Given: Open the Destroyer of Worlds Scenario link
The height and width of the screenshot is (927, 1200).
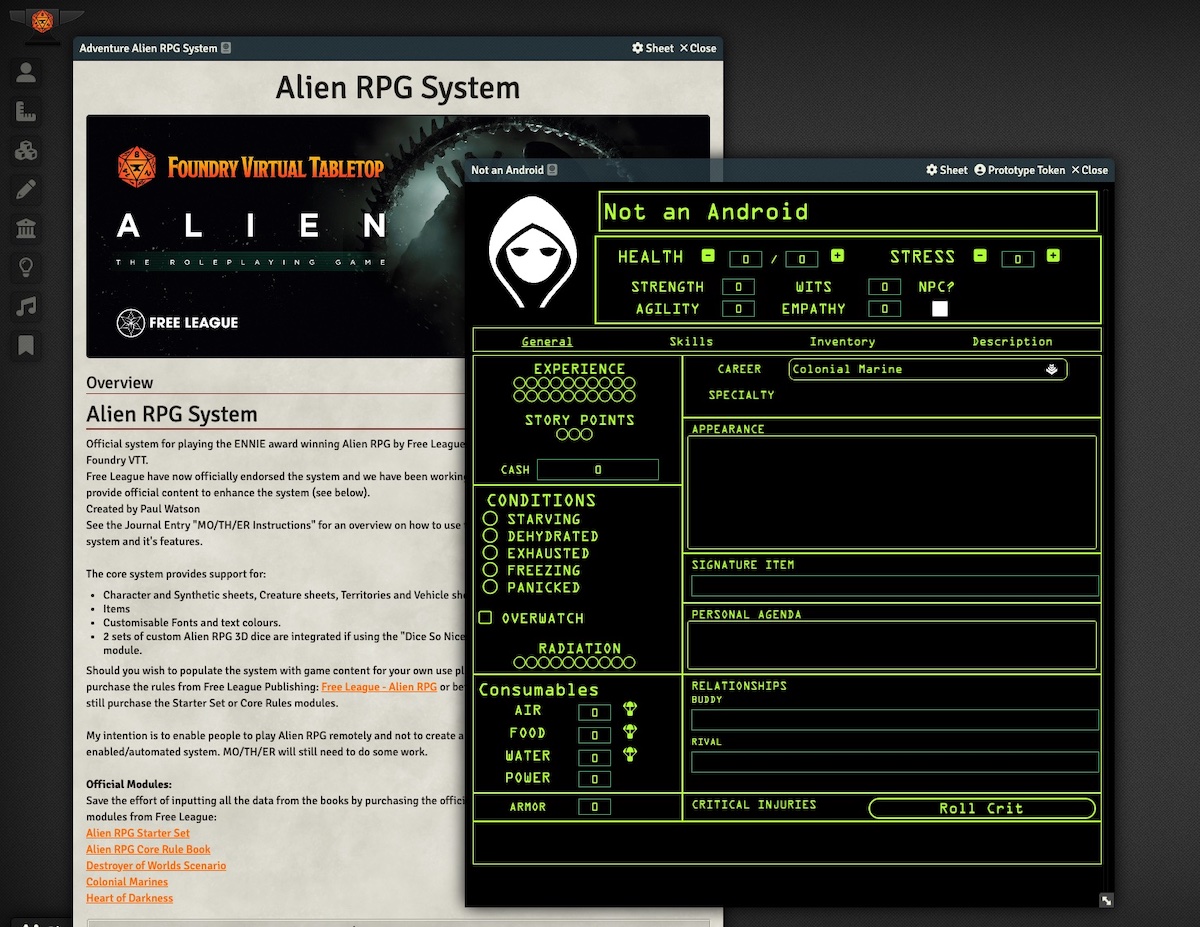Looking at the screenshot, I should [x=156, y=865].
